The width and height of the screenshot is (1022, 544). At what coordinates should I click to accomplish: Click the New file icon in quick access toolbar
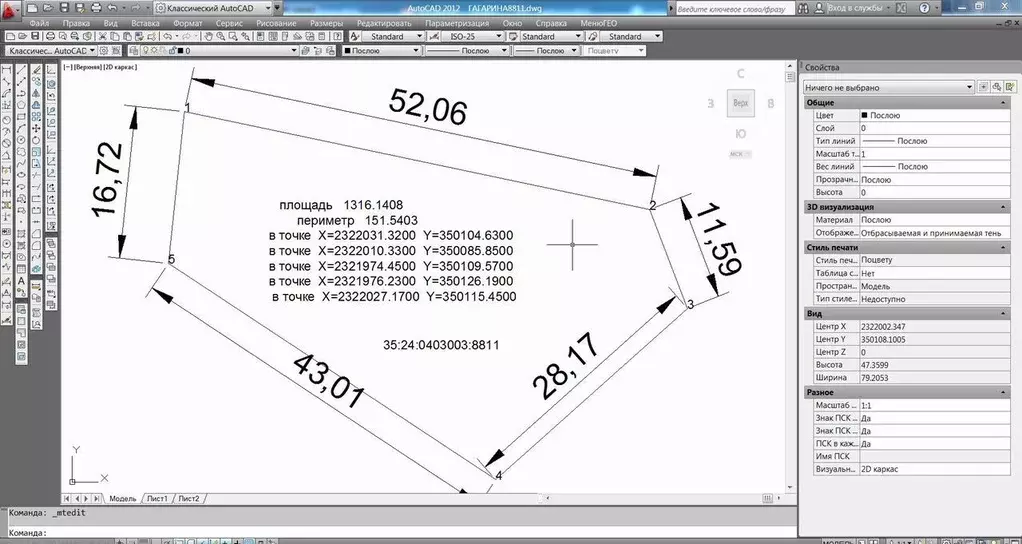[x=32, y=8]
